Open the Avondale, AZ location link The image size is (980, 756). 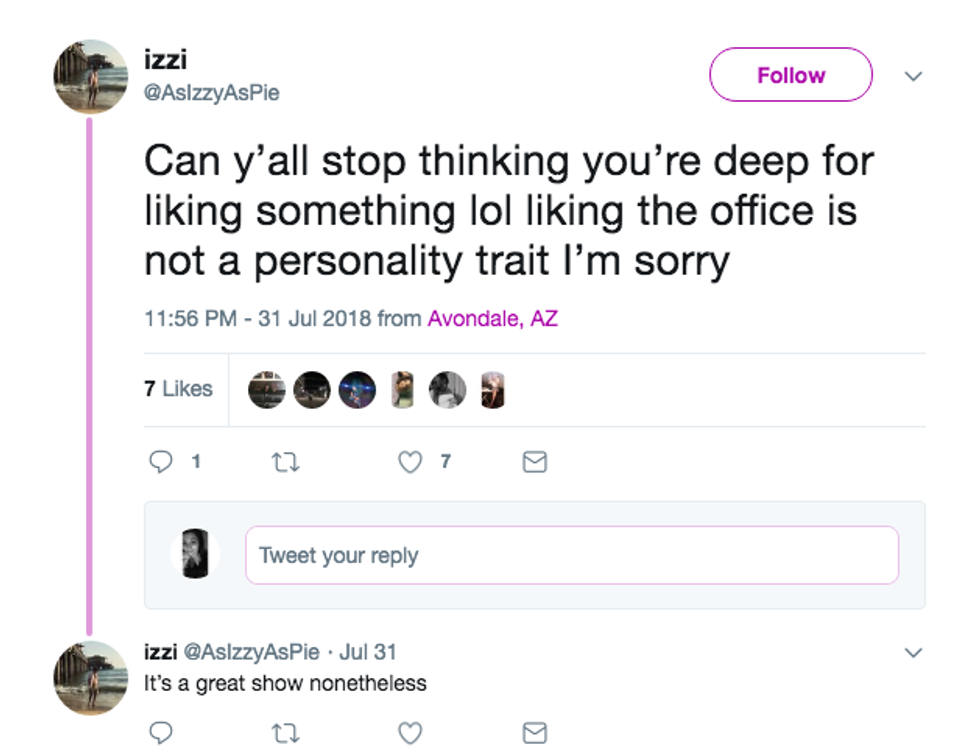pyautogui.click(x=492, y=319)
